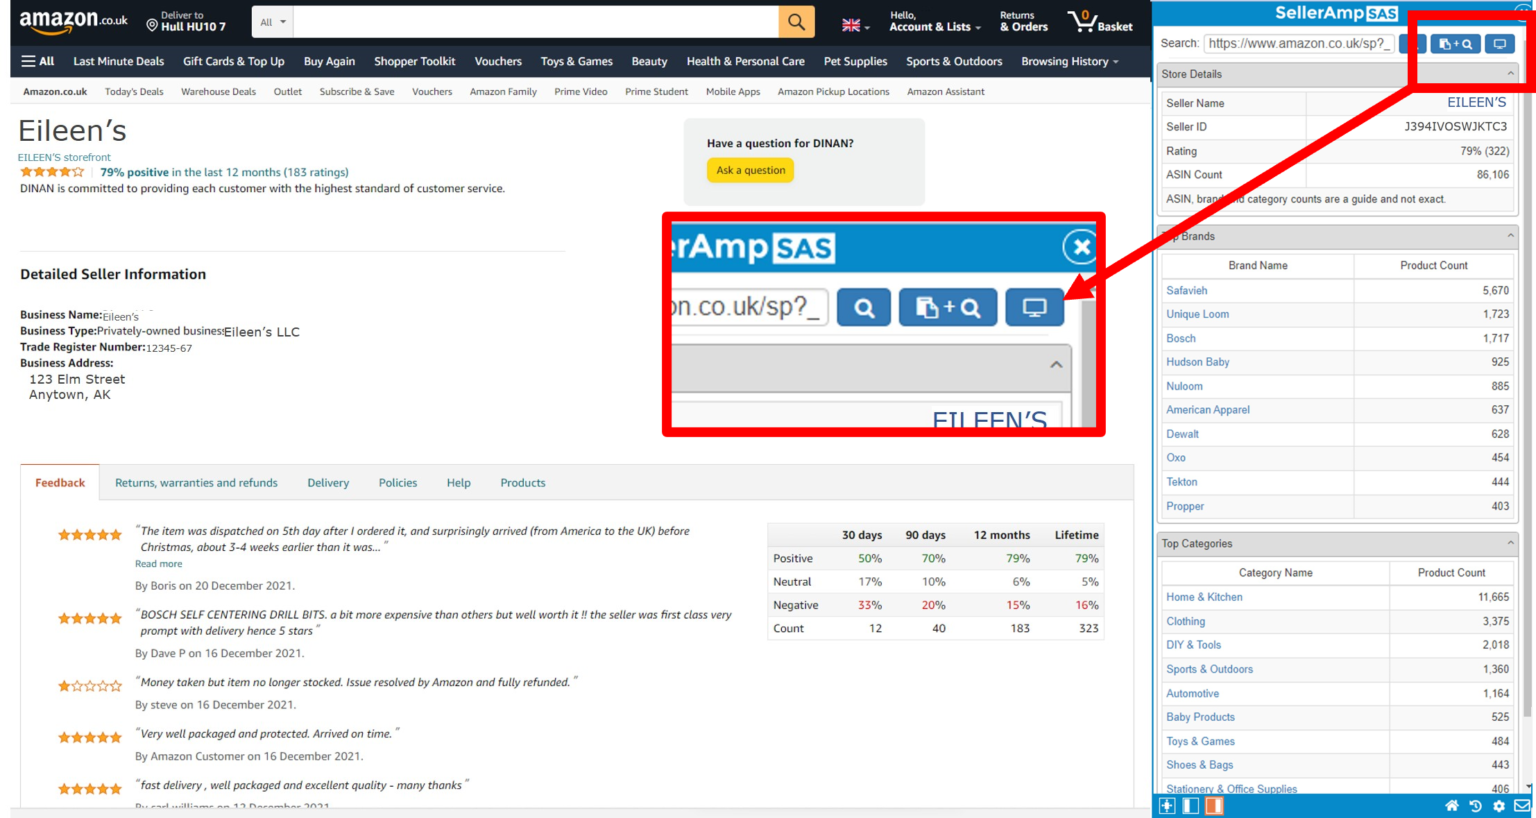The width and height of the screenshot is (1536, 818).
Task: Open the search category All dropdown
Action: click(x=273, y=22)
